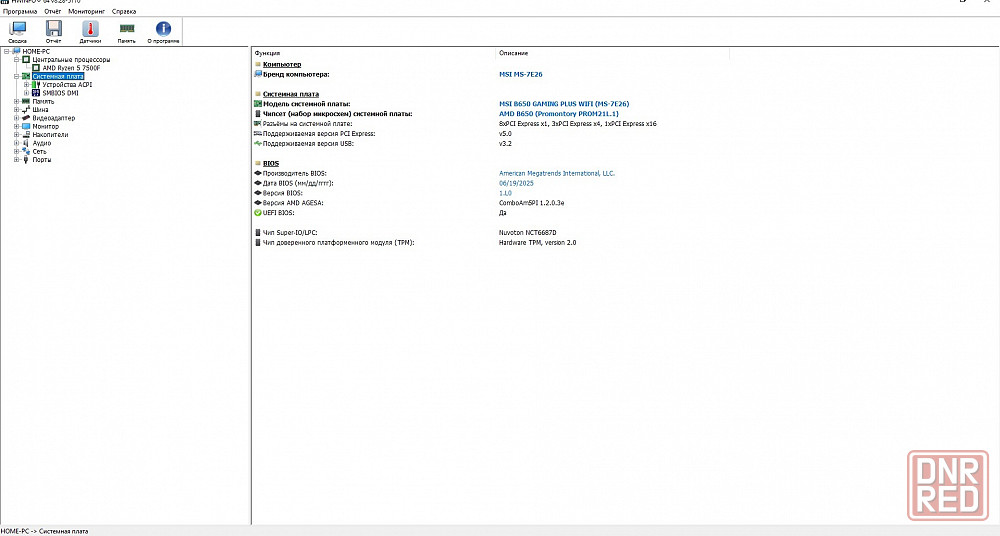1000x536 pixels.
Task: Click the Компьютер section heading
Action: 282,64
